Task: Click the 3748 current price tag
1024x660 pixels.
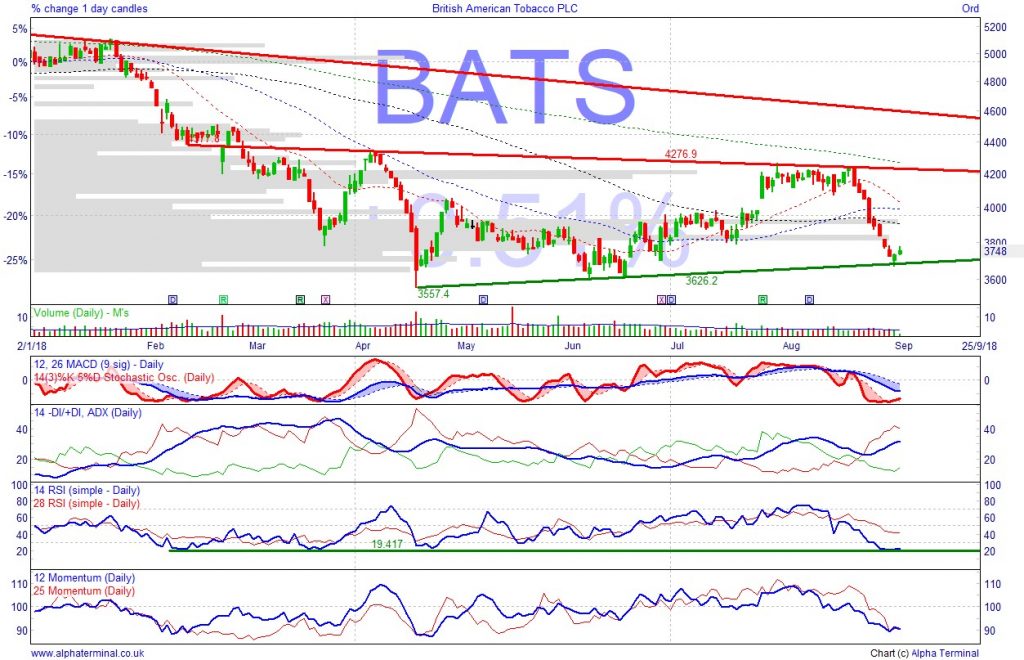Action: pos(995,251)
